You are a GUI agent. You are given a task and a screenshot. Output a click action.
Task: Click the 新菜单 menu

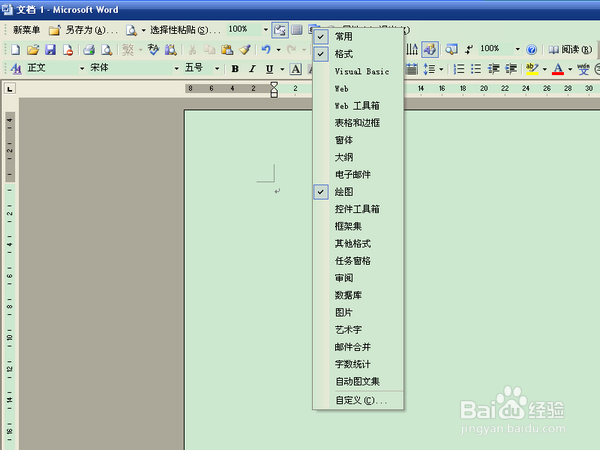(26, 30)
